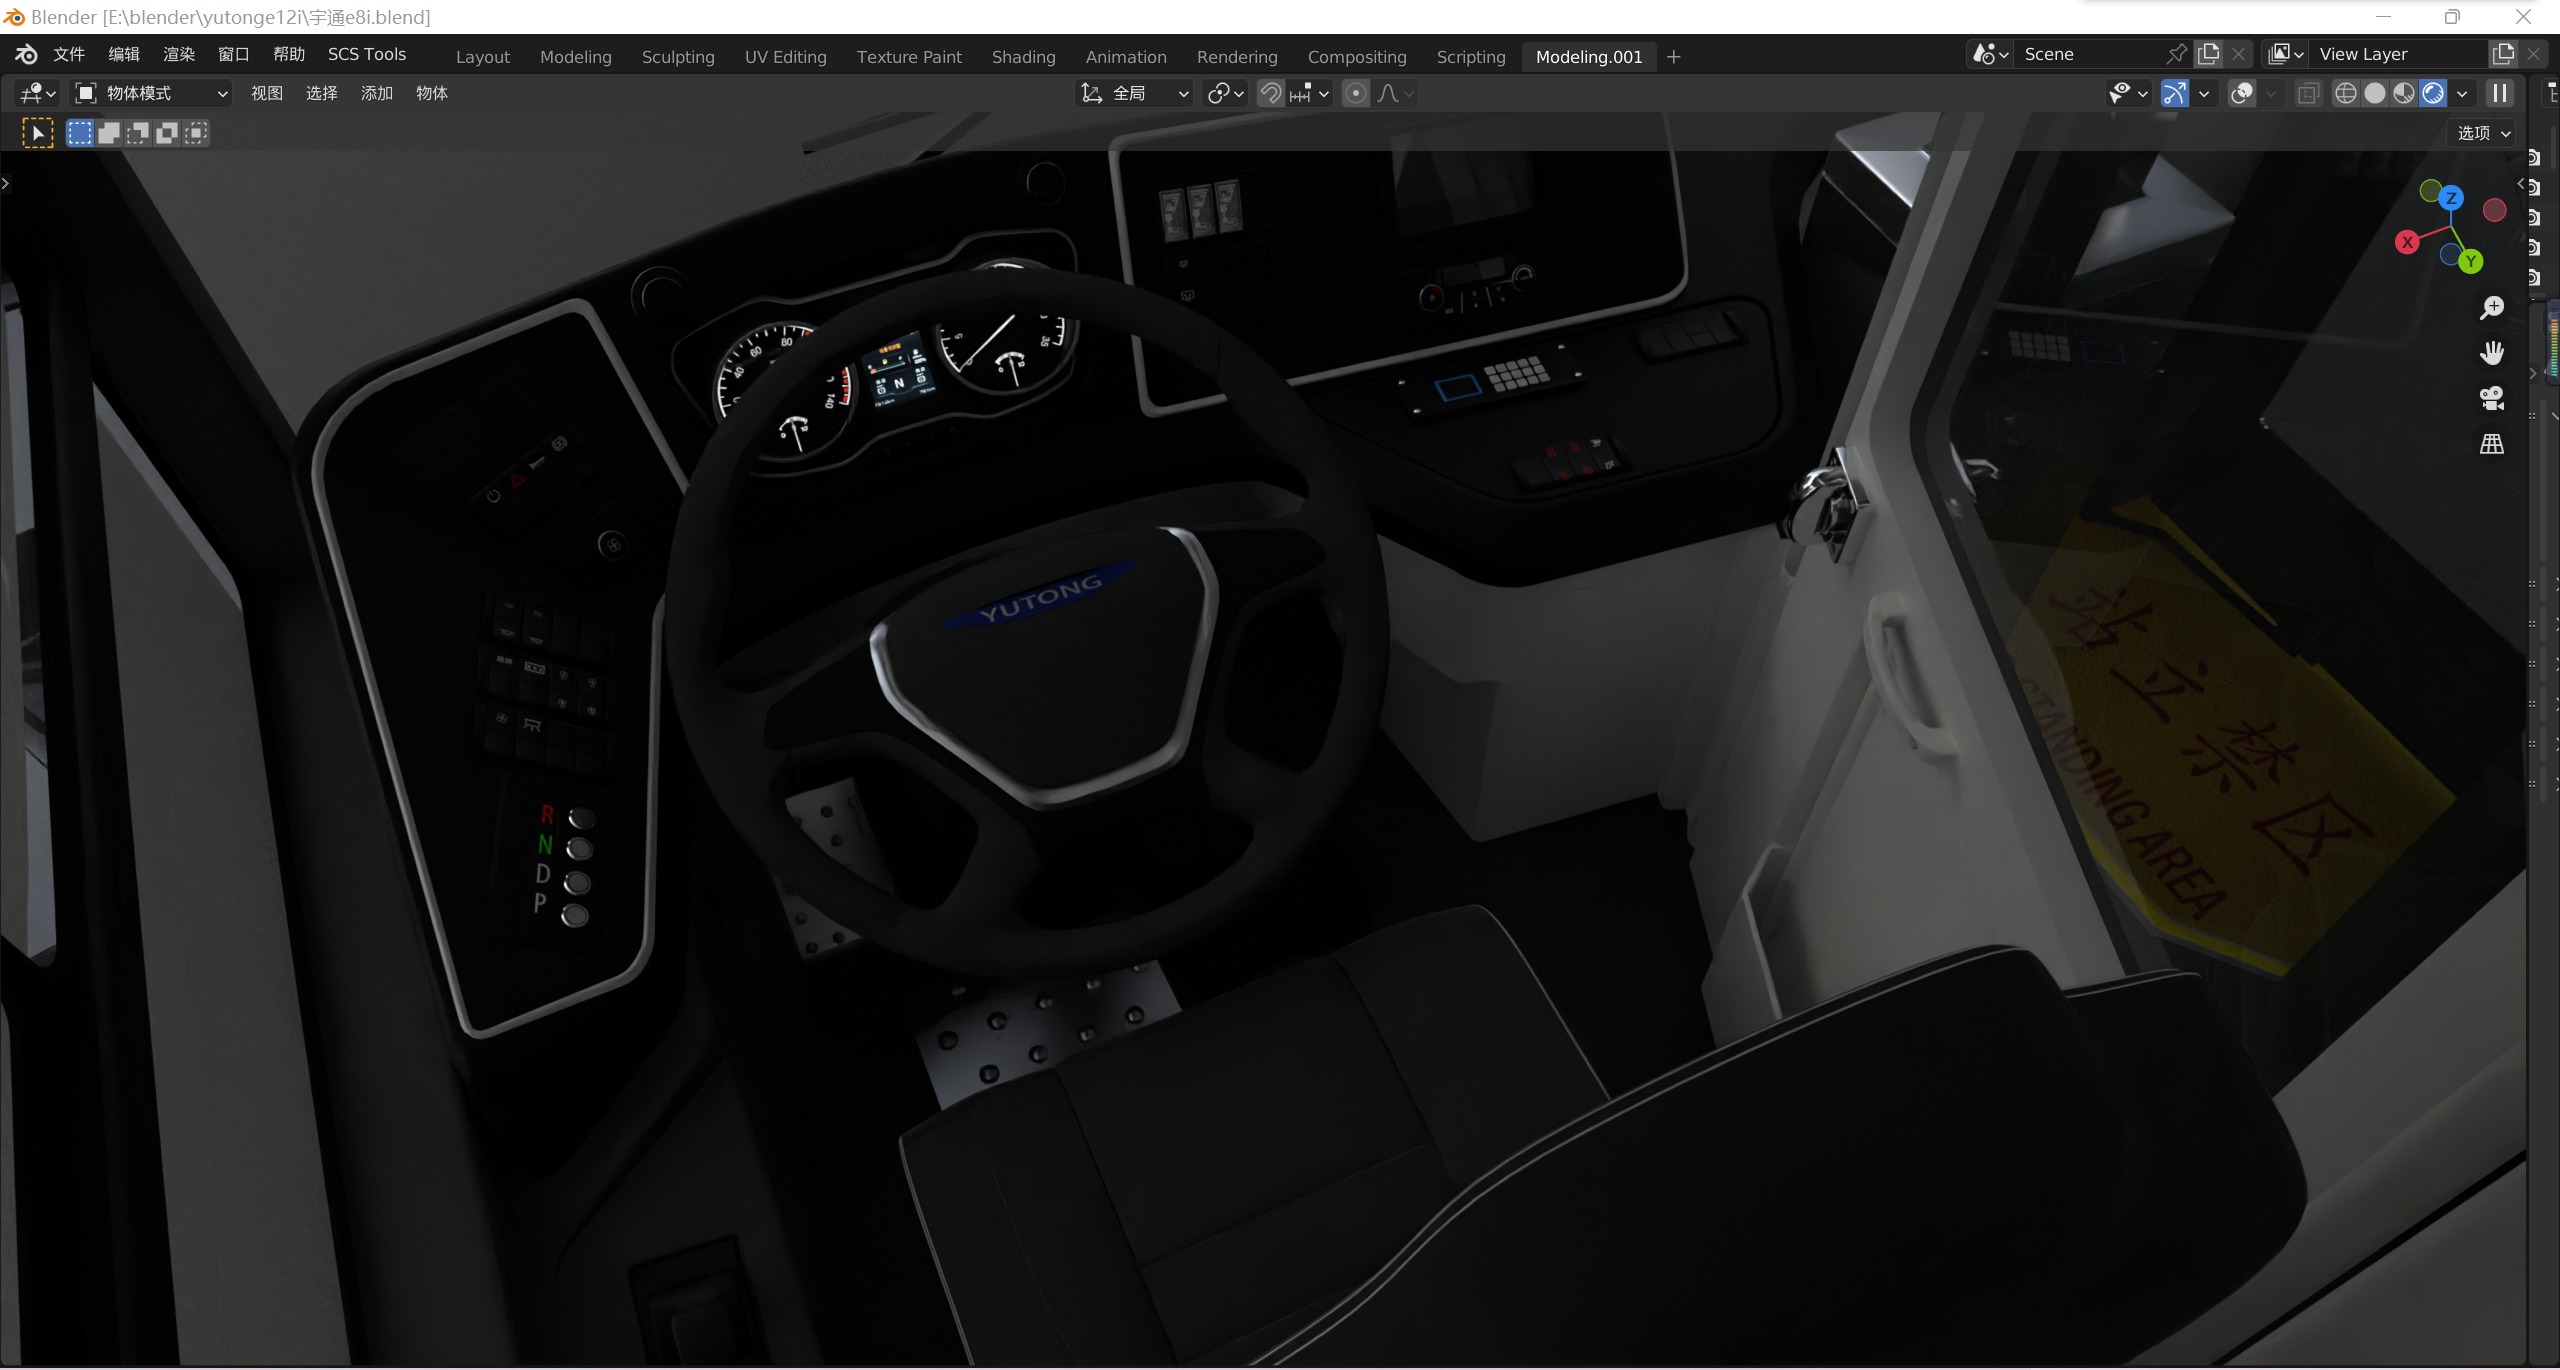Viewport: 2560px width, 1370px height.
Task: Open the Scene browse dropdown icon
Action: (x=1989, y=54)
